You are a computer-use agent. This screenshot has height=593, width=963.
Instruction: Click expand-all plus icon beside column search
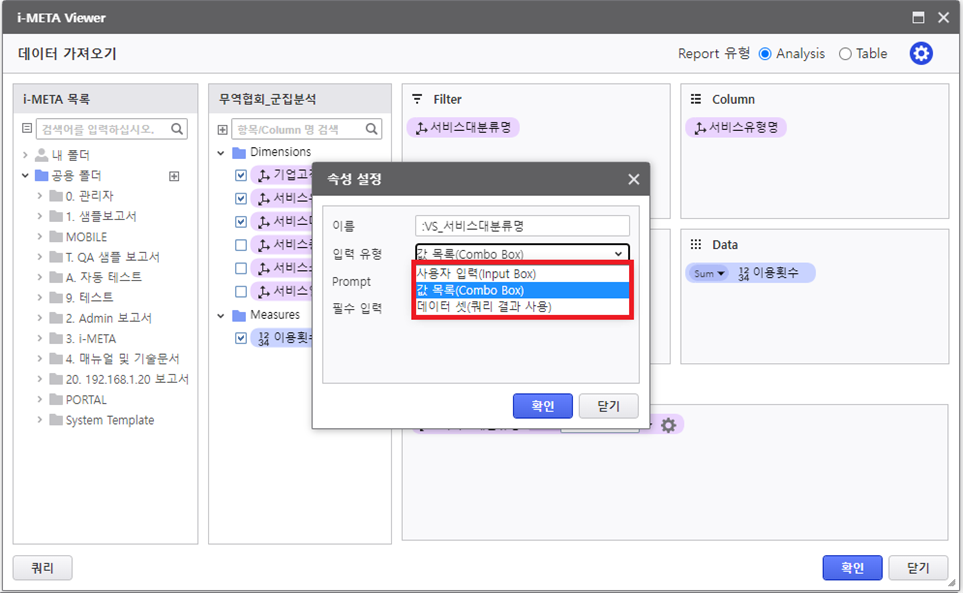pyautogui.click(x=222, y=129)
